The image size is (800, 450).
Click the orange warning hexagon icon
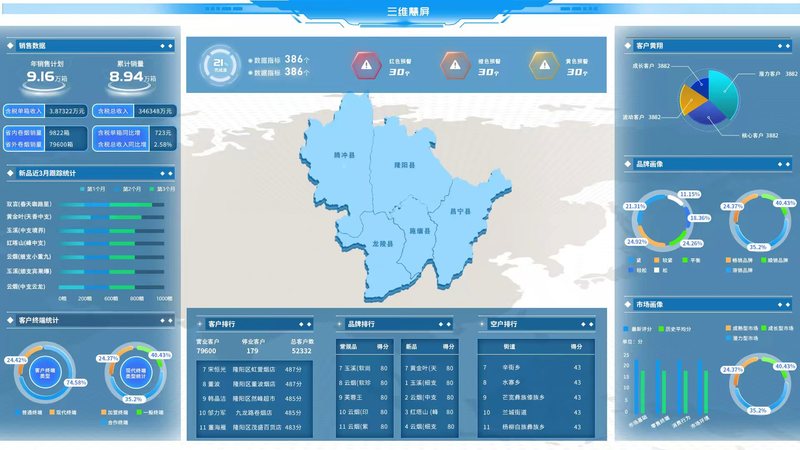point(456,66)
